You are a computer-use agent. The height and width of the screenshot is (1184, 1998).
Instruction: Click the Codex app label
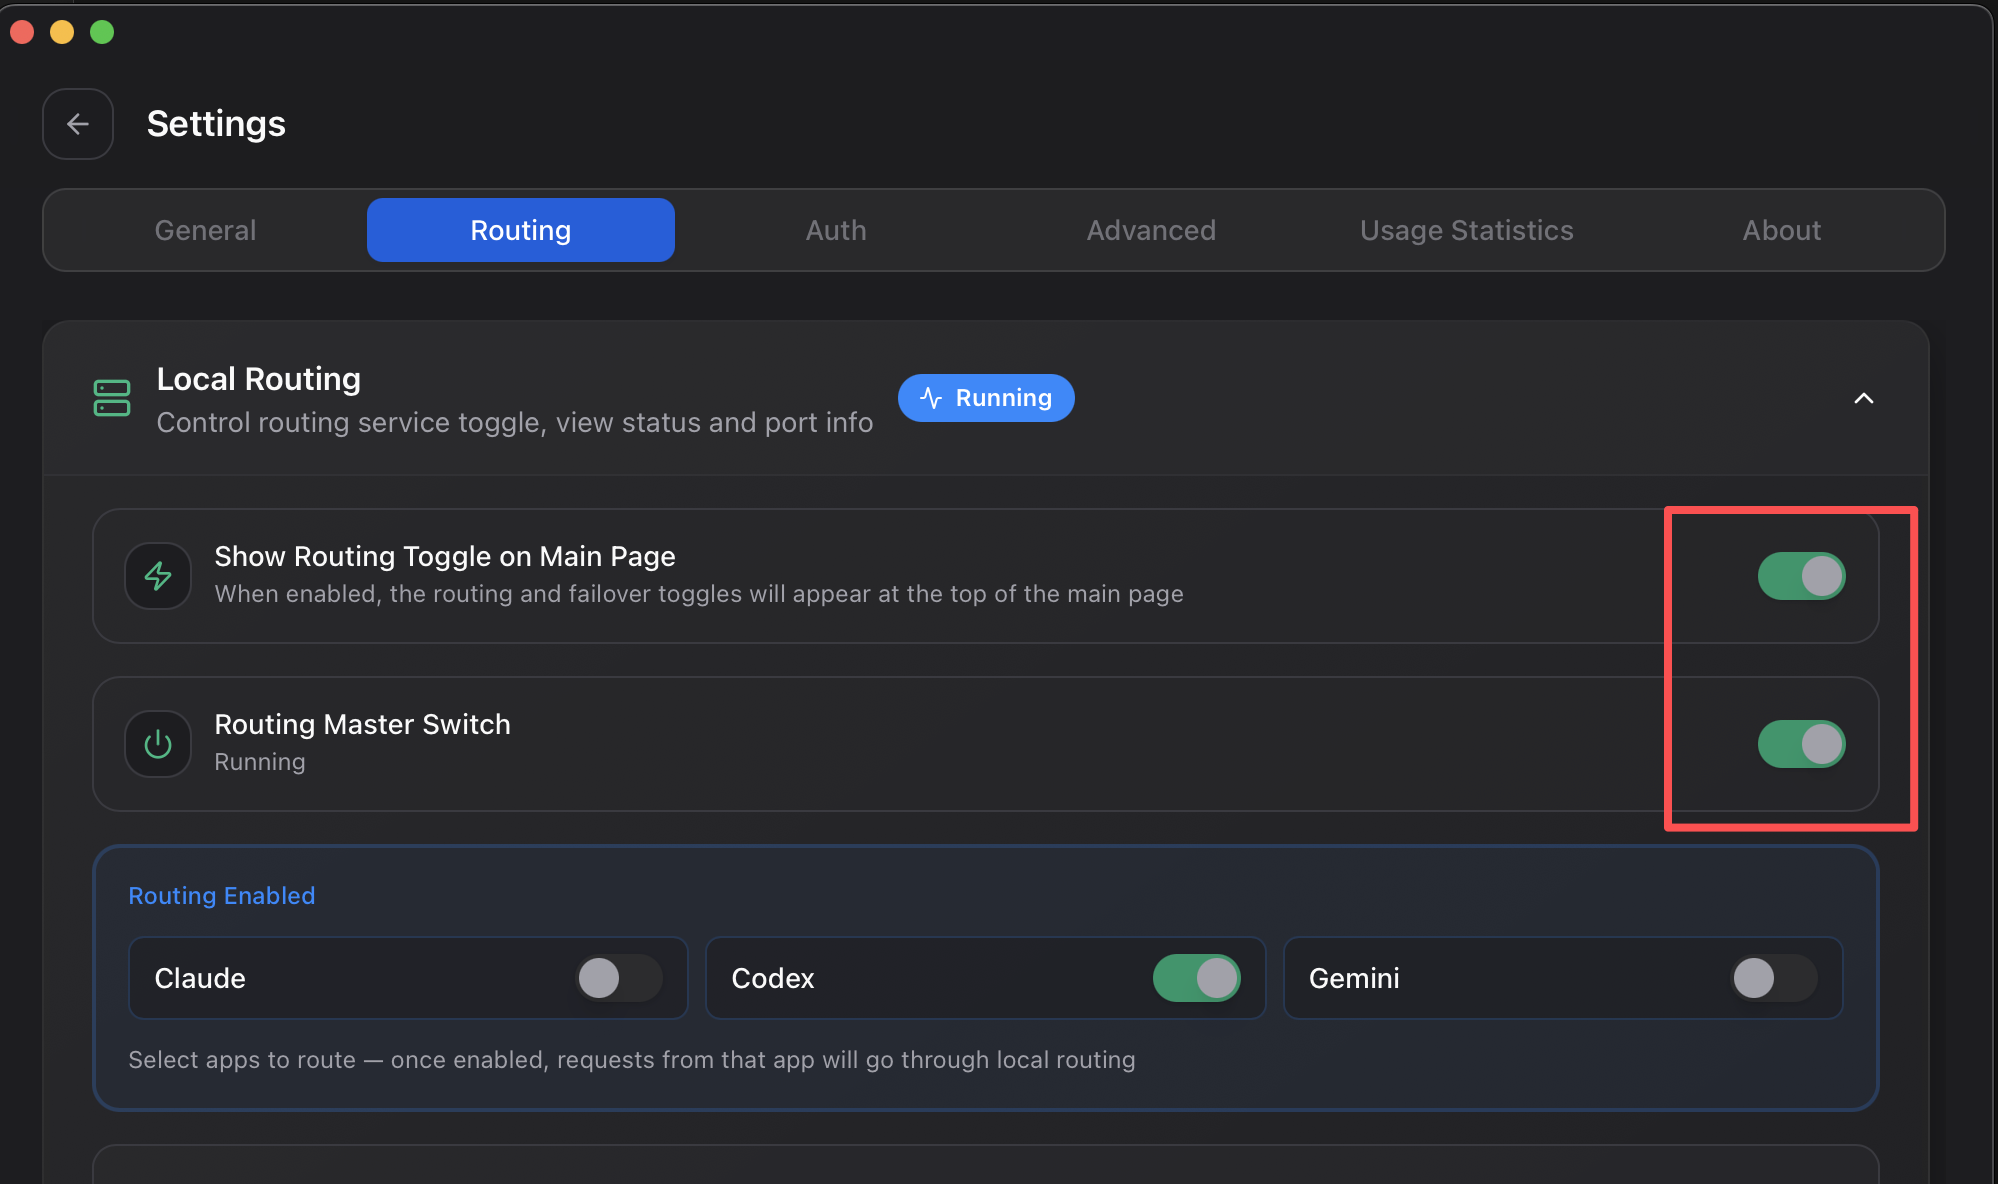773,978
